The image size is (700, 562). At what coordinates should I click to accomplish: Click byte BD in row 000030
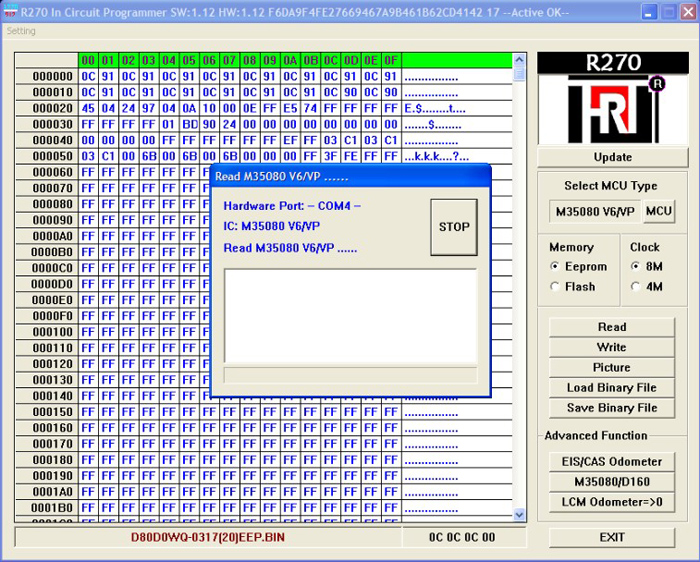tap(189, 125)
